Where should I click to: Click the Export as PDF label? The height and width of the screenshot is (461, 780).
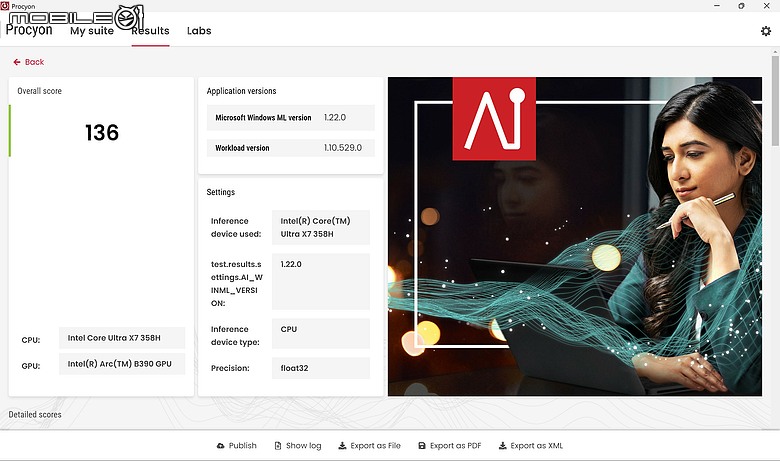pos(456,446)
